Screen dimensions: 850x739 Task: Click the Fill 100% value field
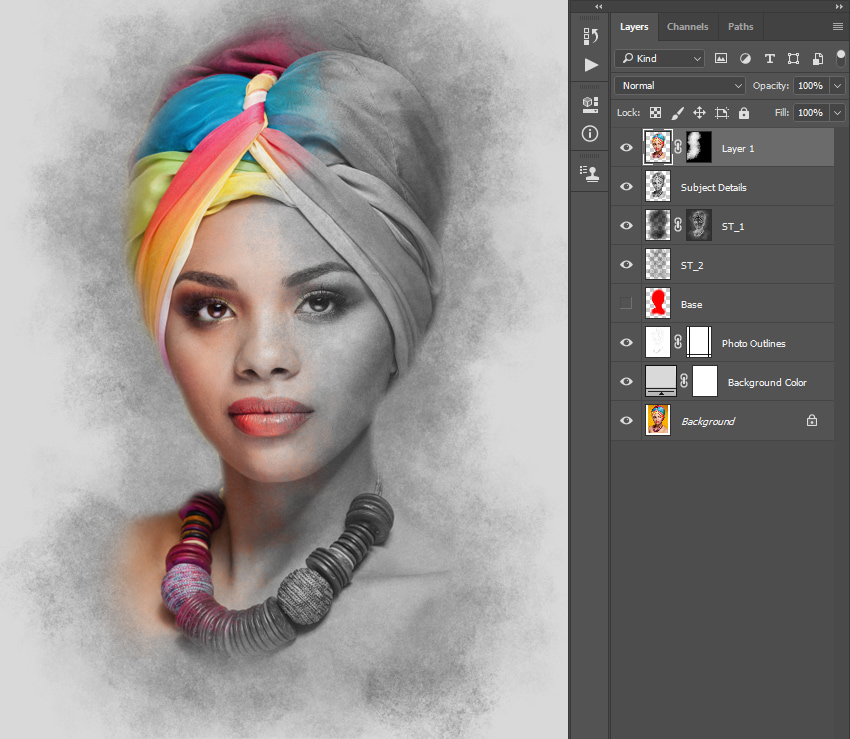[810, 113]
